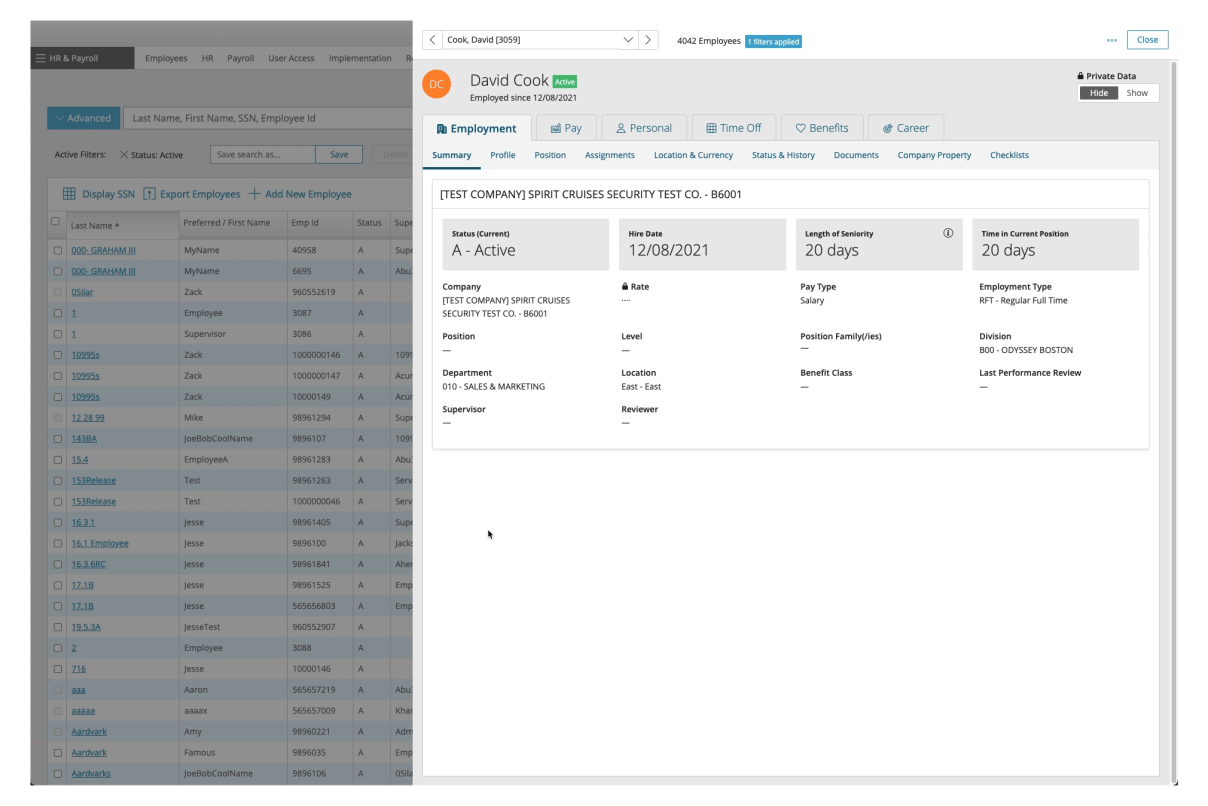
Task: Set Private Data toggle to Show
Action: click(x=1138, y=93)
